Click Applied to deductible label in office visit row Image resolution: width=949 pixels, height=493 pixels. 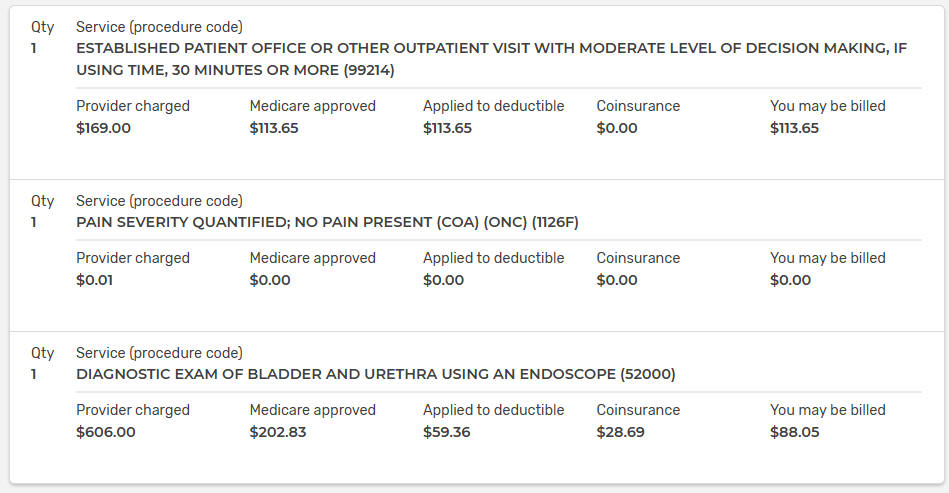(x=493, y=106)
